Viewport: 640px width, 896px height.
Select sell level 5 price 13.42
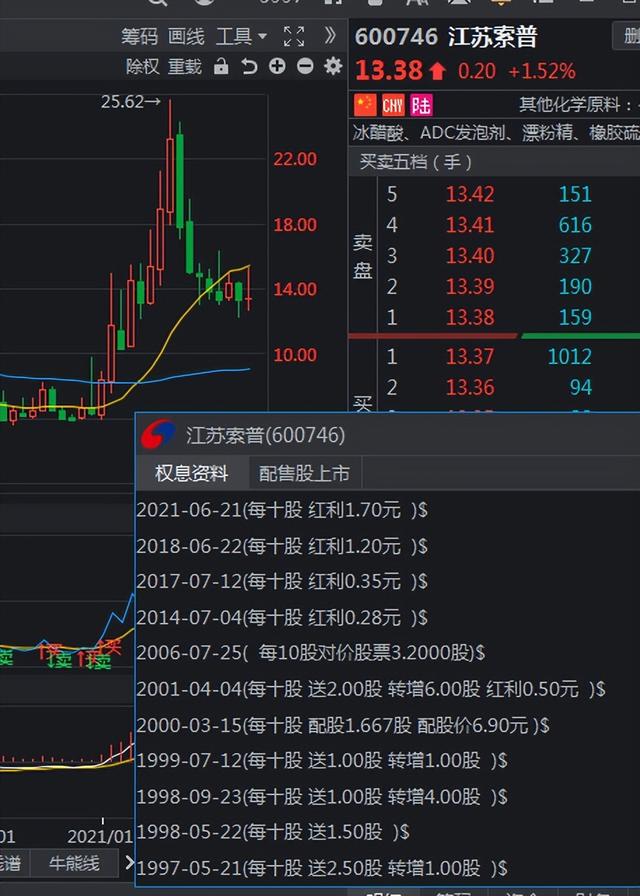(x=470, y=194)
